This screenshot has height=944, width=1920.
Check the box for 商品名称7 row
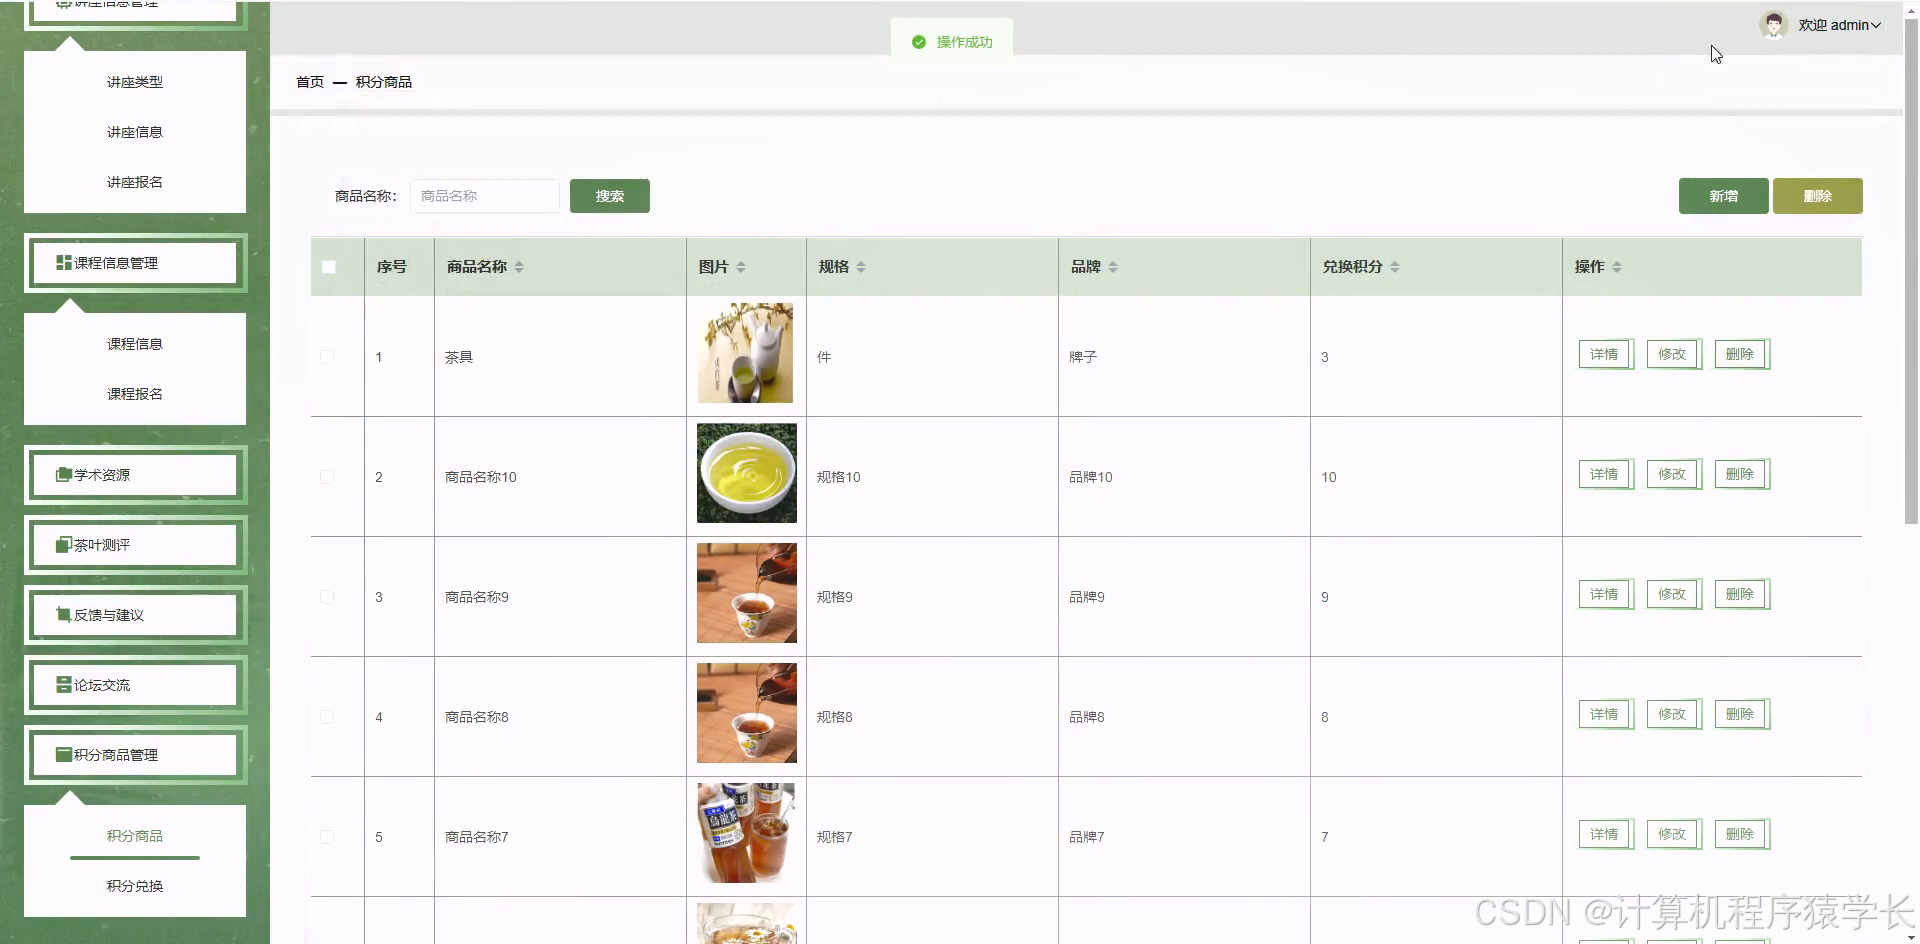click(327, 837)
